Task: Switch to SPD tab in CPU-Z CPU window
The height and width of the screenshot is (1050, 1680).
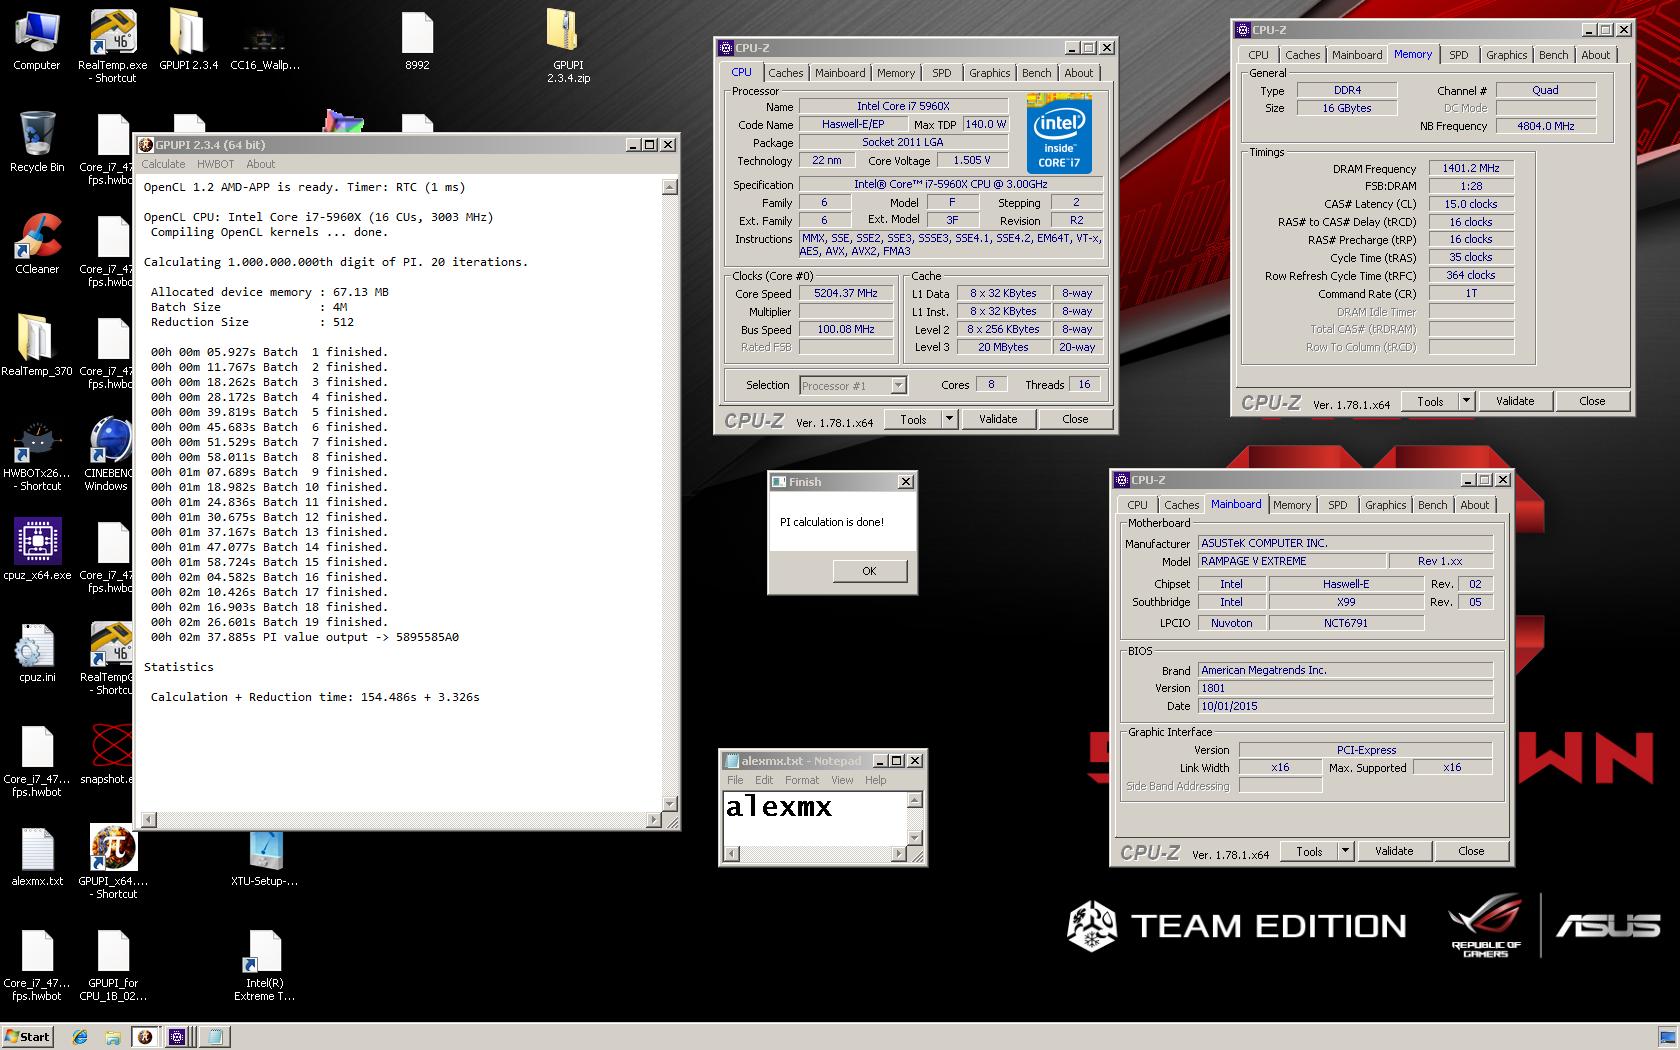Action: (x=941, y=73)
